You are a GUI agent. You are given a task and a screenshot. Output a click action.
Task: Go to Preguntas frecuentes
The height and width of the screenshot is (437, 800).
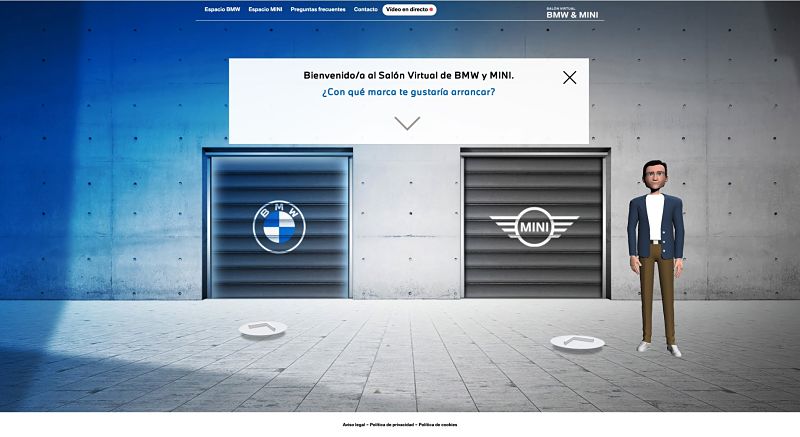[x=318, y=9]
